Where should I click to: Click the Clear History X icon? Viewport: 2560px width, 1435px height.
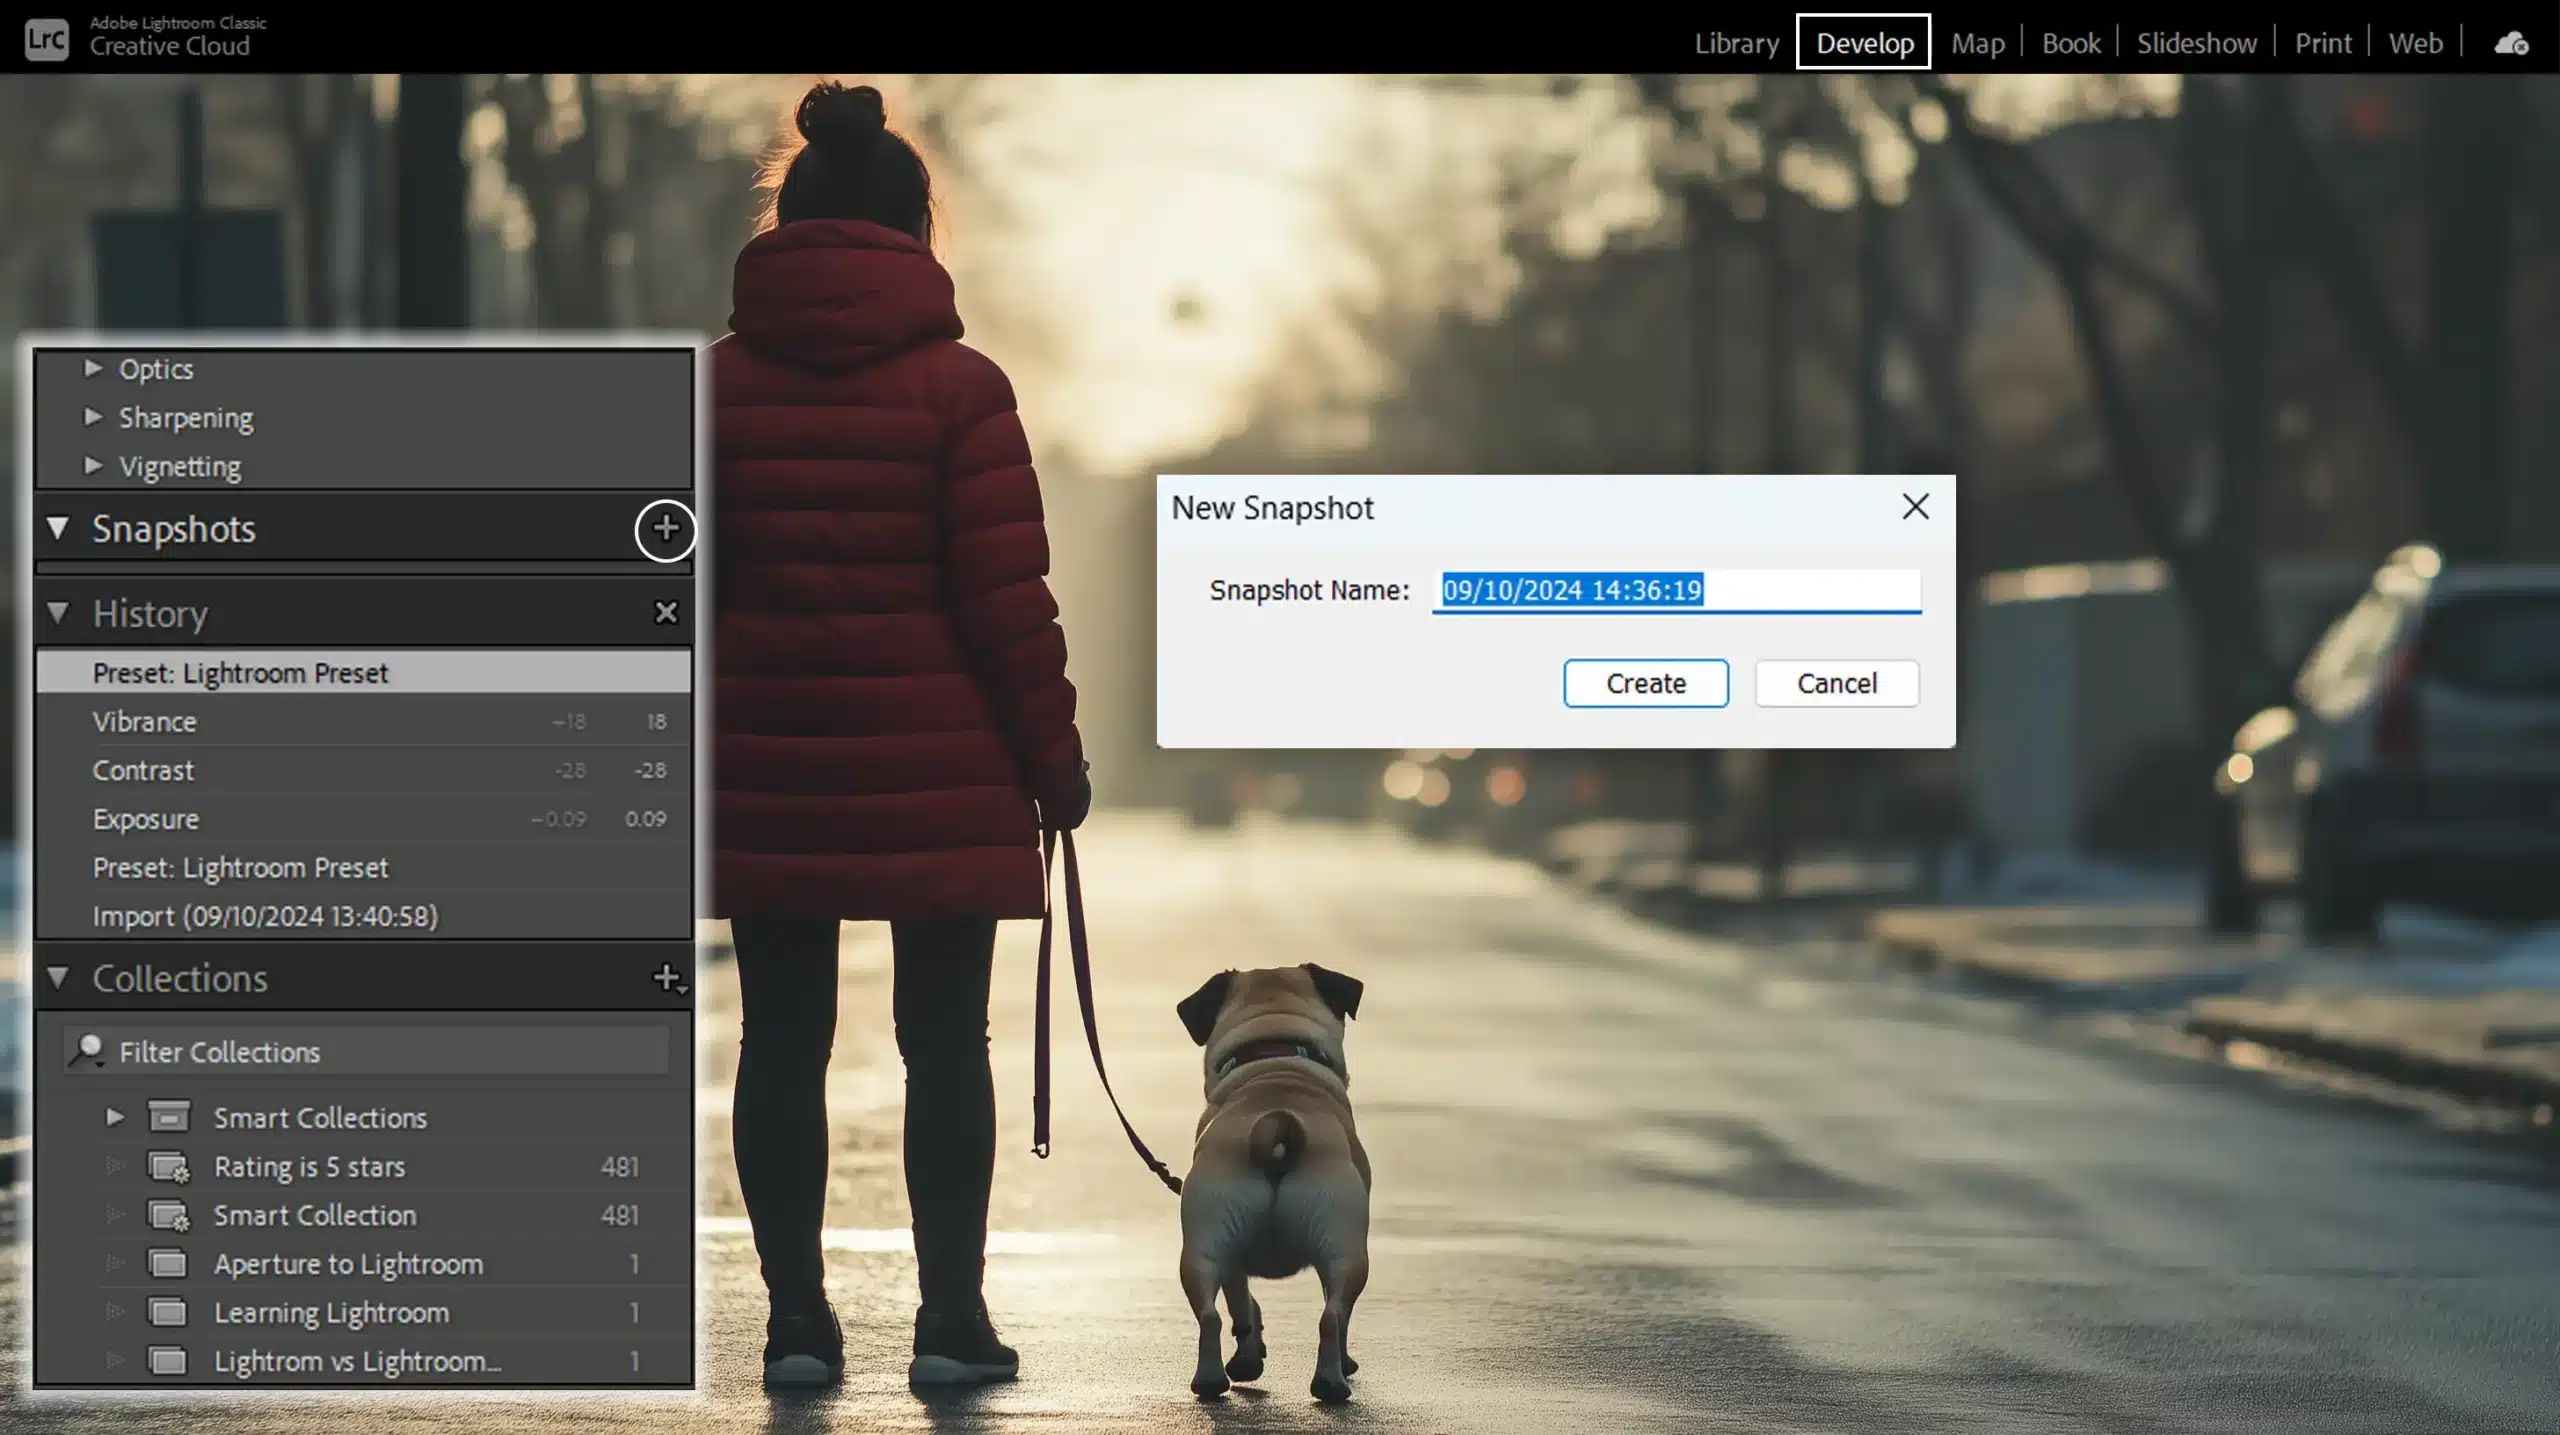[665, 612]
